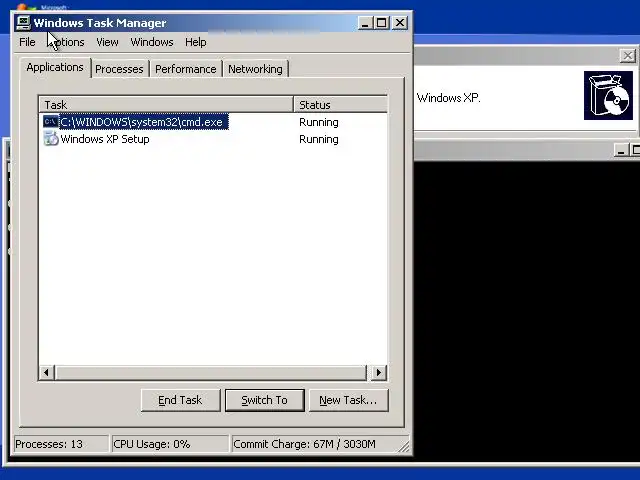Select the Windows XP Setup task row
This screenshot has width=640, height=480.
(213, 139)
